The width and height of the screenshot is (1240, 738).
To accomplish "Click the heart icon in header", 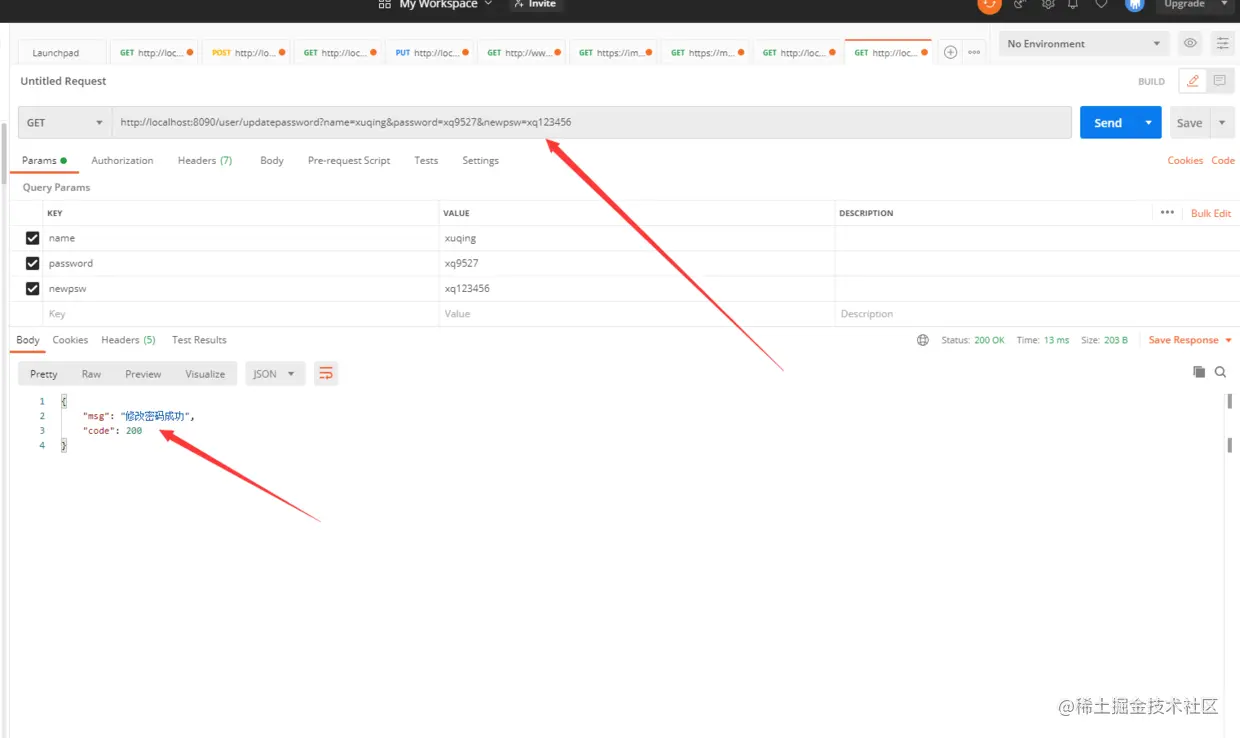I will [1101, 4].
